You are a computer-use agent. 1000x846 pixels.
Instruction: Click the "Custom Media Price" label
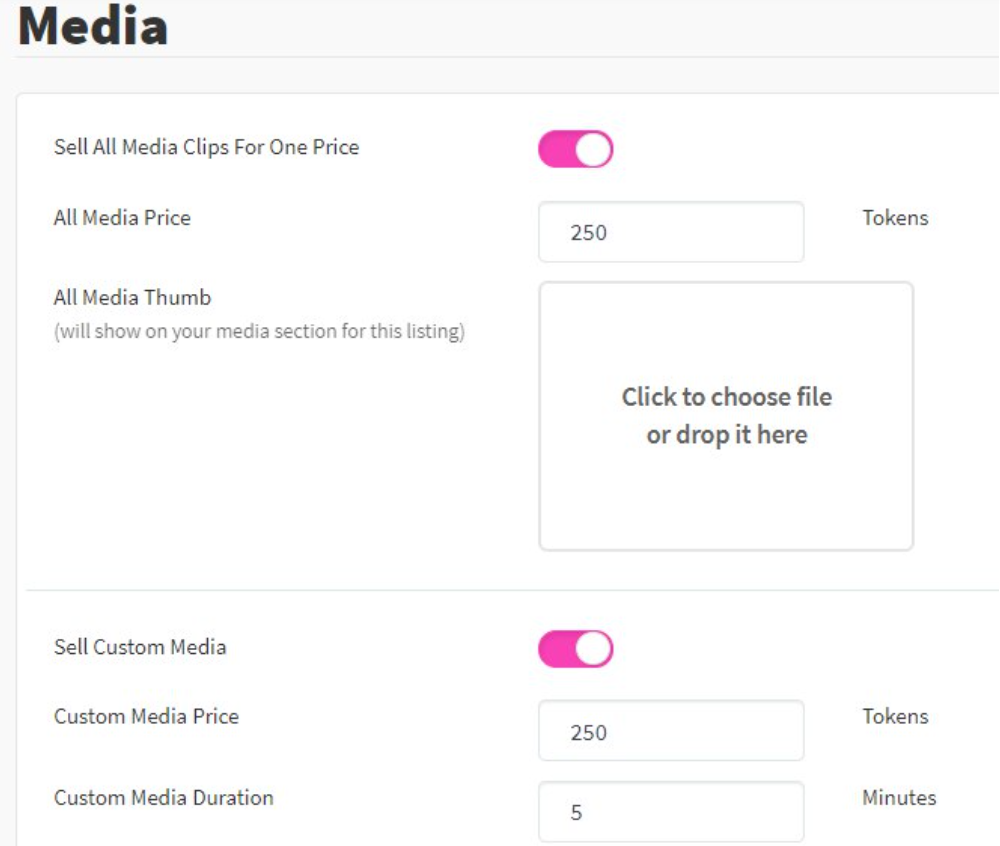[x=146, y=716]
